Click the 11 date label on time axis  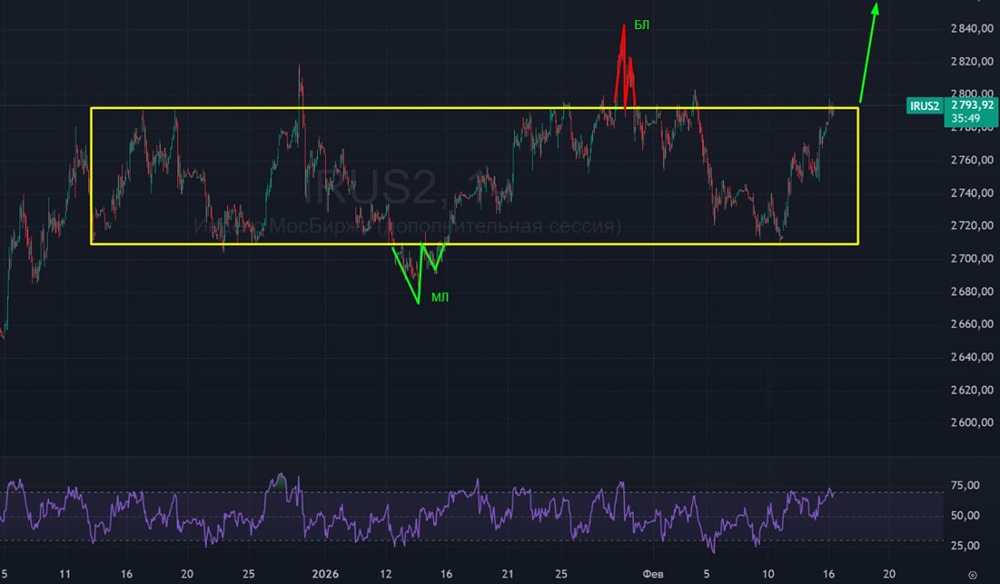coord(65,574)
